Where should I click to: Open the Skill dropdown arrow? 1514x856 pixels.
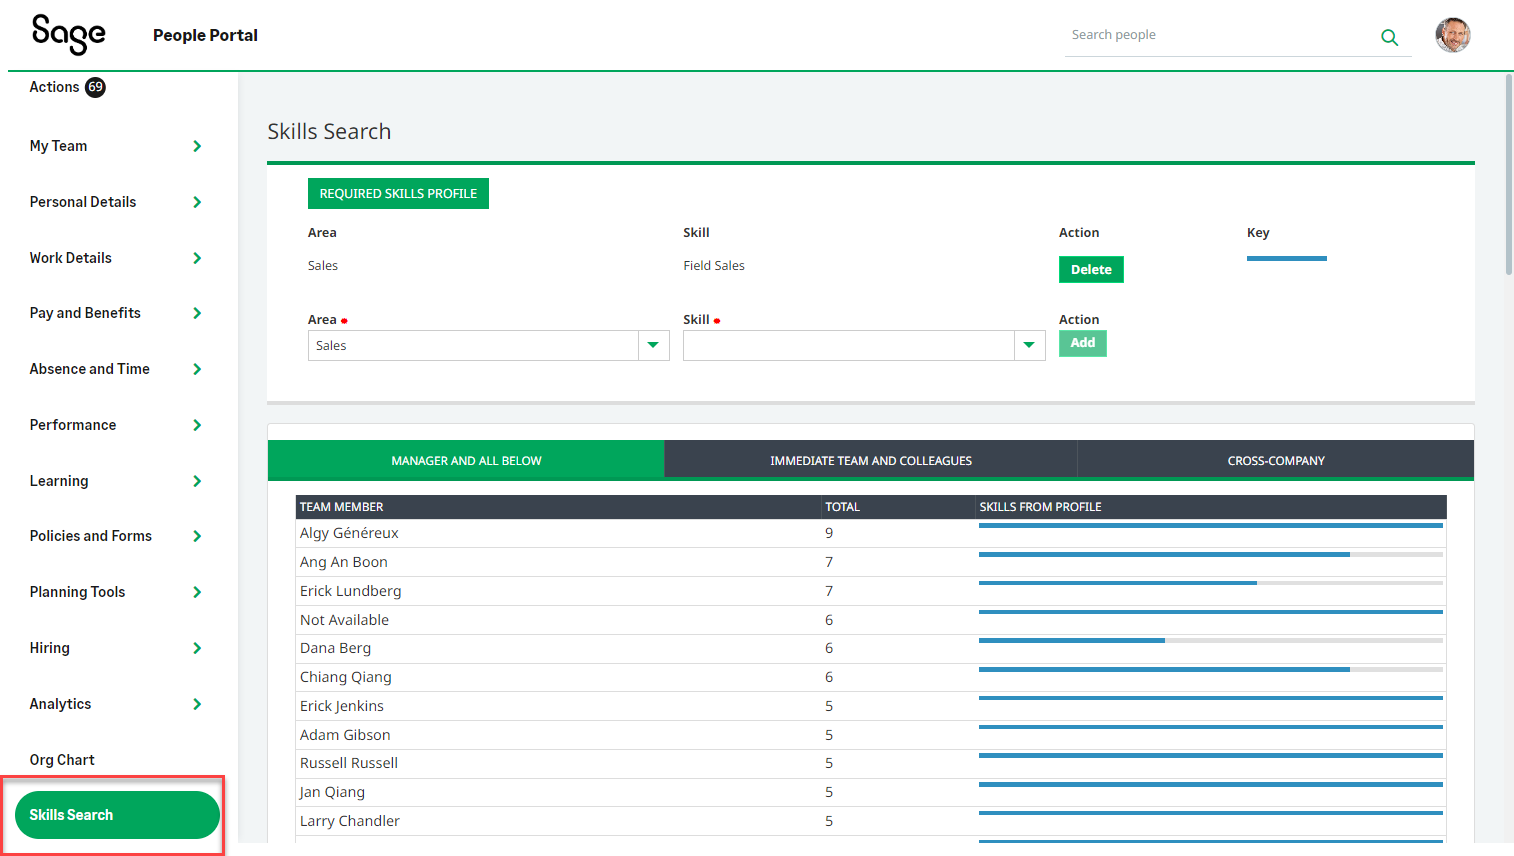1029,345
